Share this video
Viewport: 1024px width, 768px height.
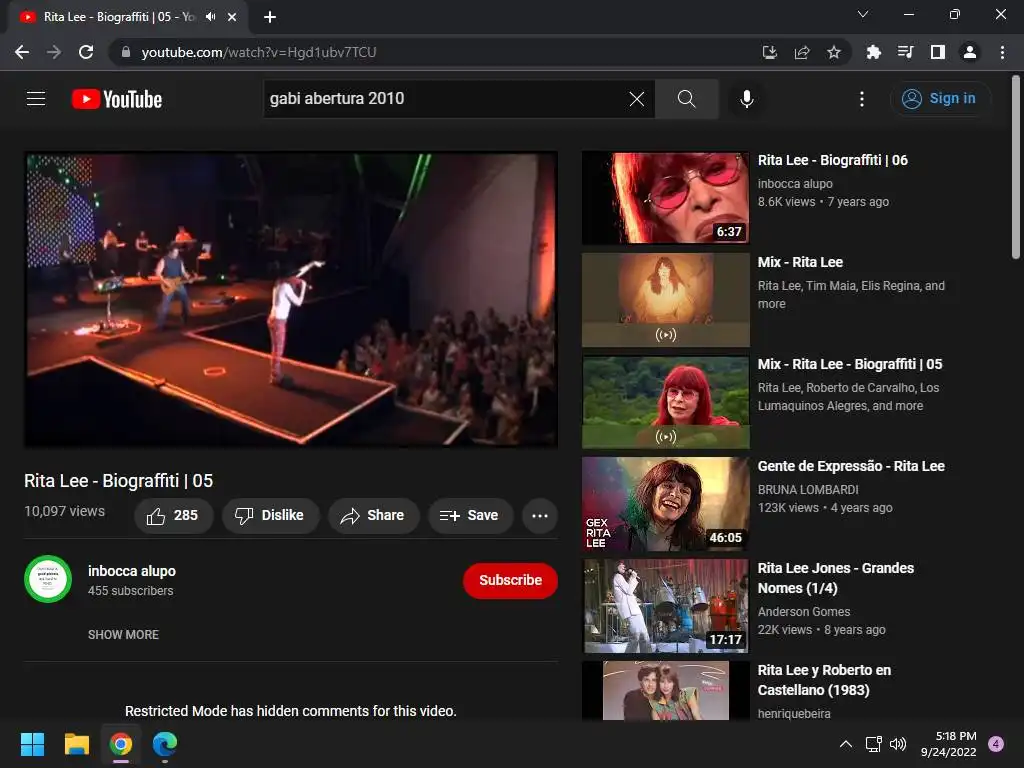[372, 516]
